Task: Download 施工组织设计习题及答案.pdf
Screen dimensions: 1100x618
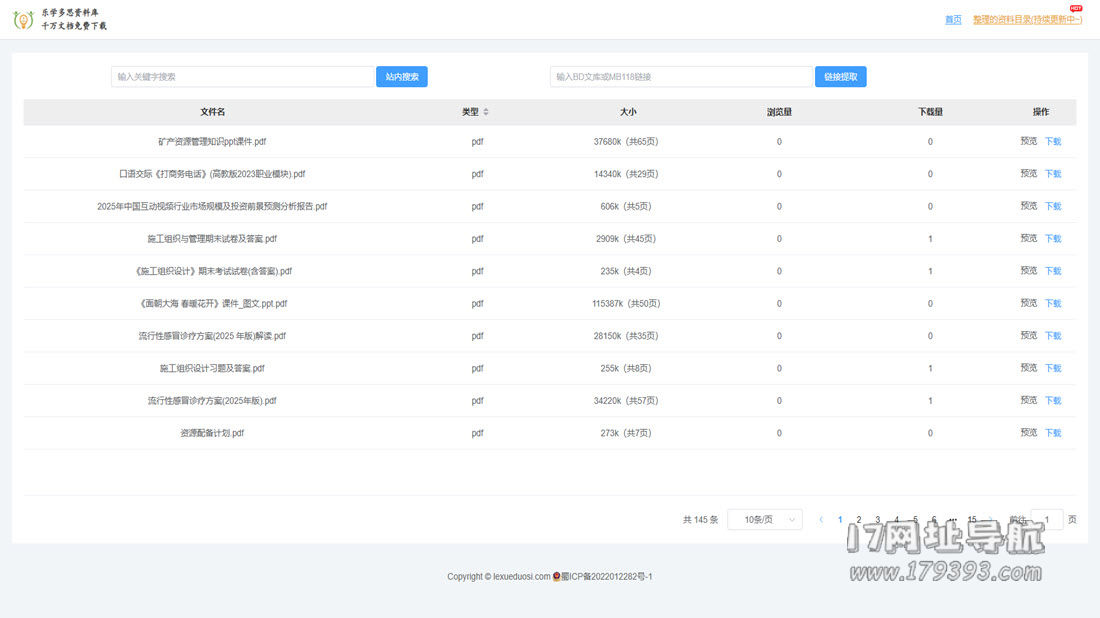Action: click(1053, 368)
